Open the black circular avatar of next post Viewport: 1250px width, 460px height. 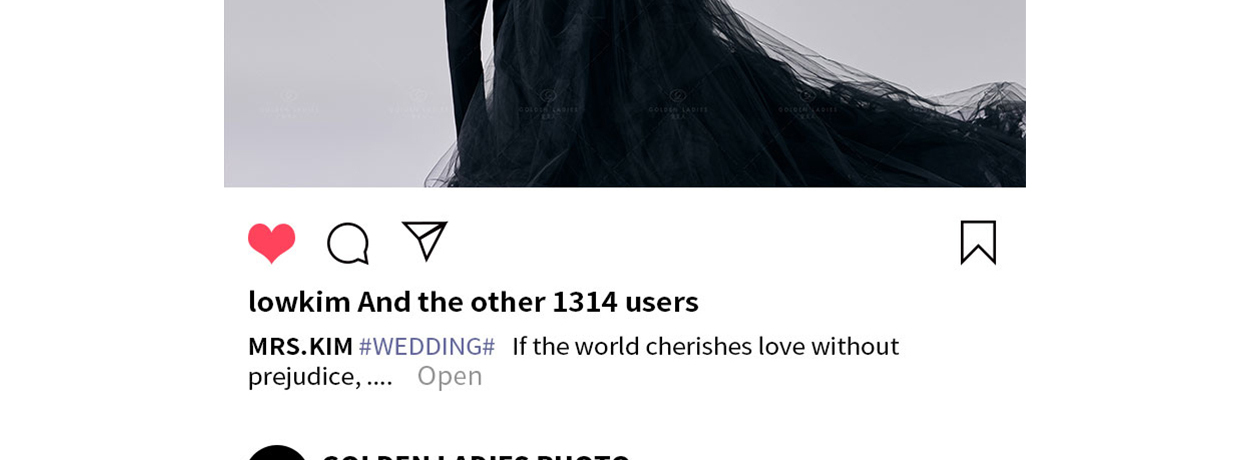click(x=277, y=453)
